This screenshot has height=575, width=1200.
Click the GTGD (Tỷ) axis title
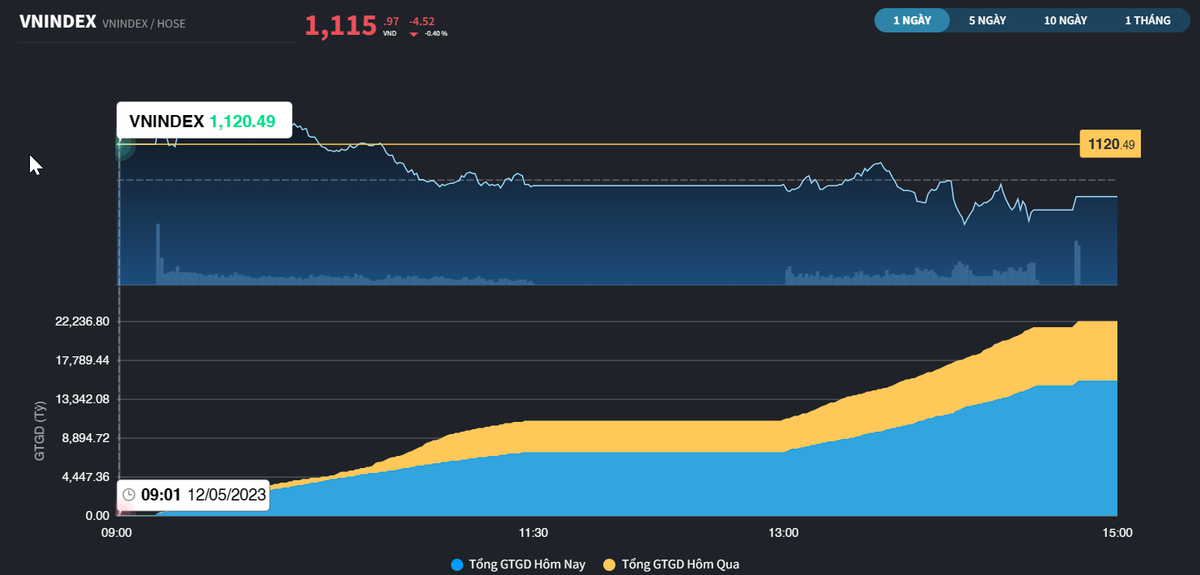click(x=40, y=431)
